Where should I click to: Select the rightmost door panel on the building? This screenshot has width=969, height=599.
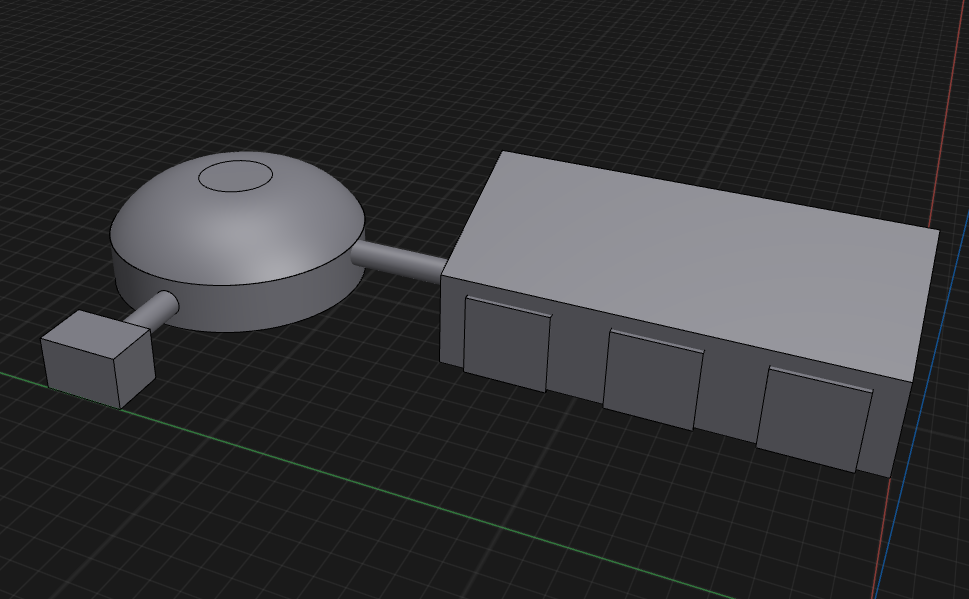tap(815, 418)
